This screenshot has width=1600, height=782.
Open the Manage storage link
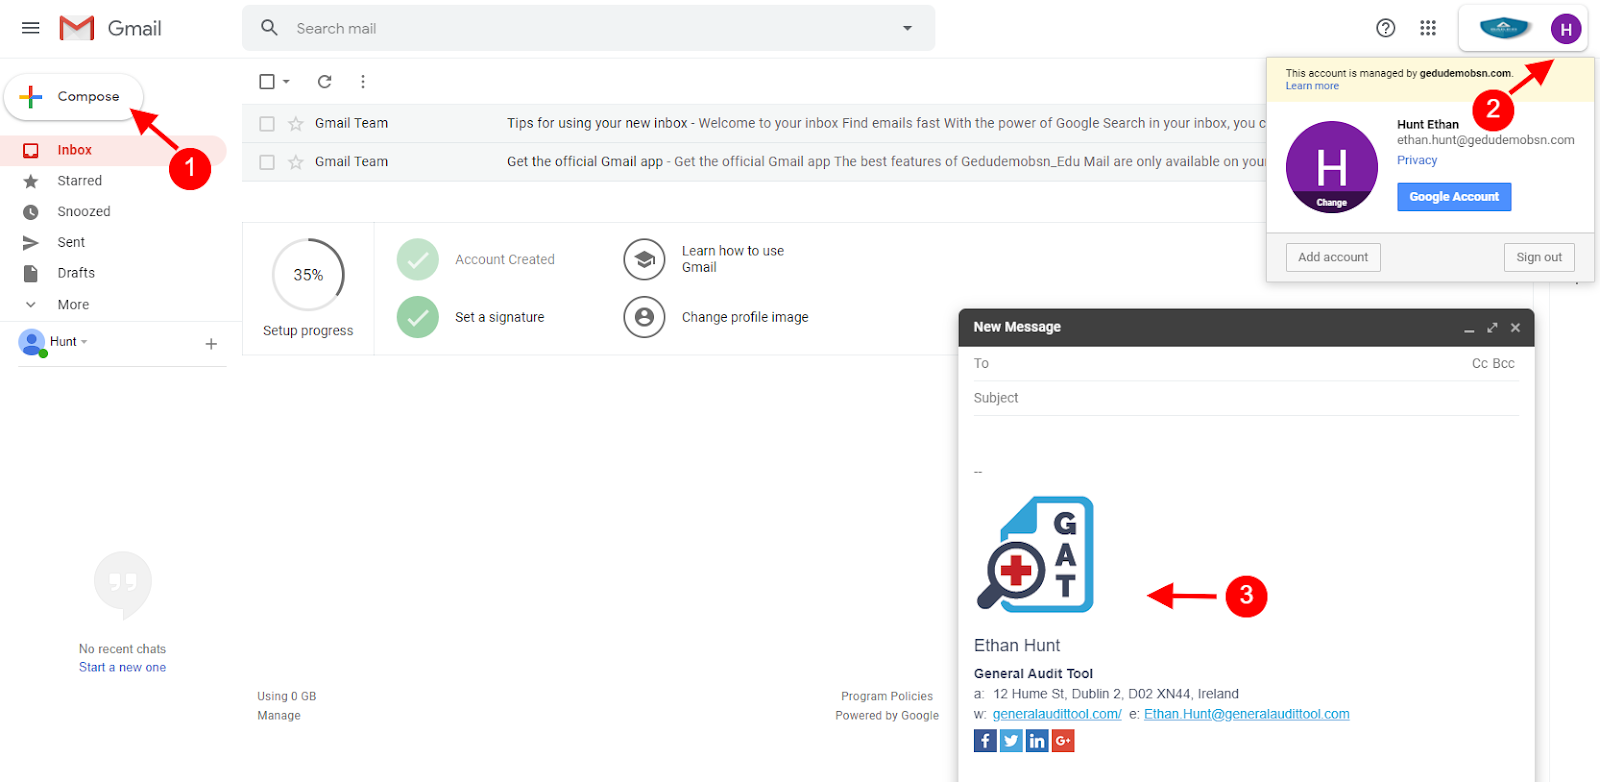pyautogui.click(x=279, y=716)
